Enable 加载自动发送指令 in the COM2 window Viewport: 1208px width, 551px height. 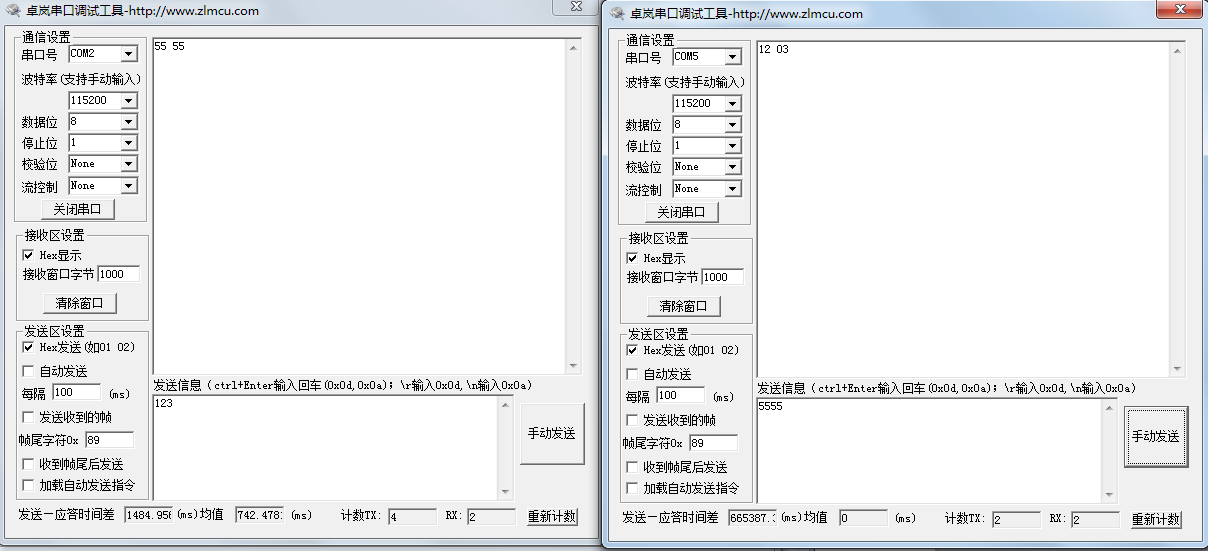coord(28,485)
